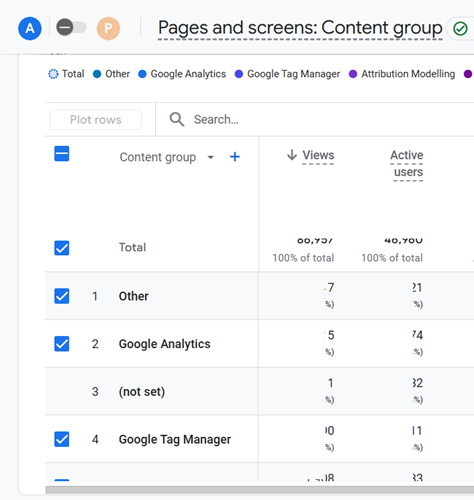Click the blue A avatar badge
The width and height of the screenshot is (474, 500).
[30, 28]
